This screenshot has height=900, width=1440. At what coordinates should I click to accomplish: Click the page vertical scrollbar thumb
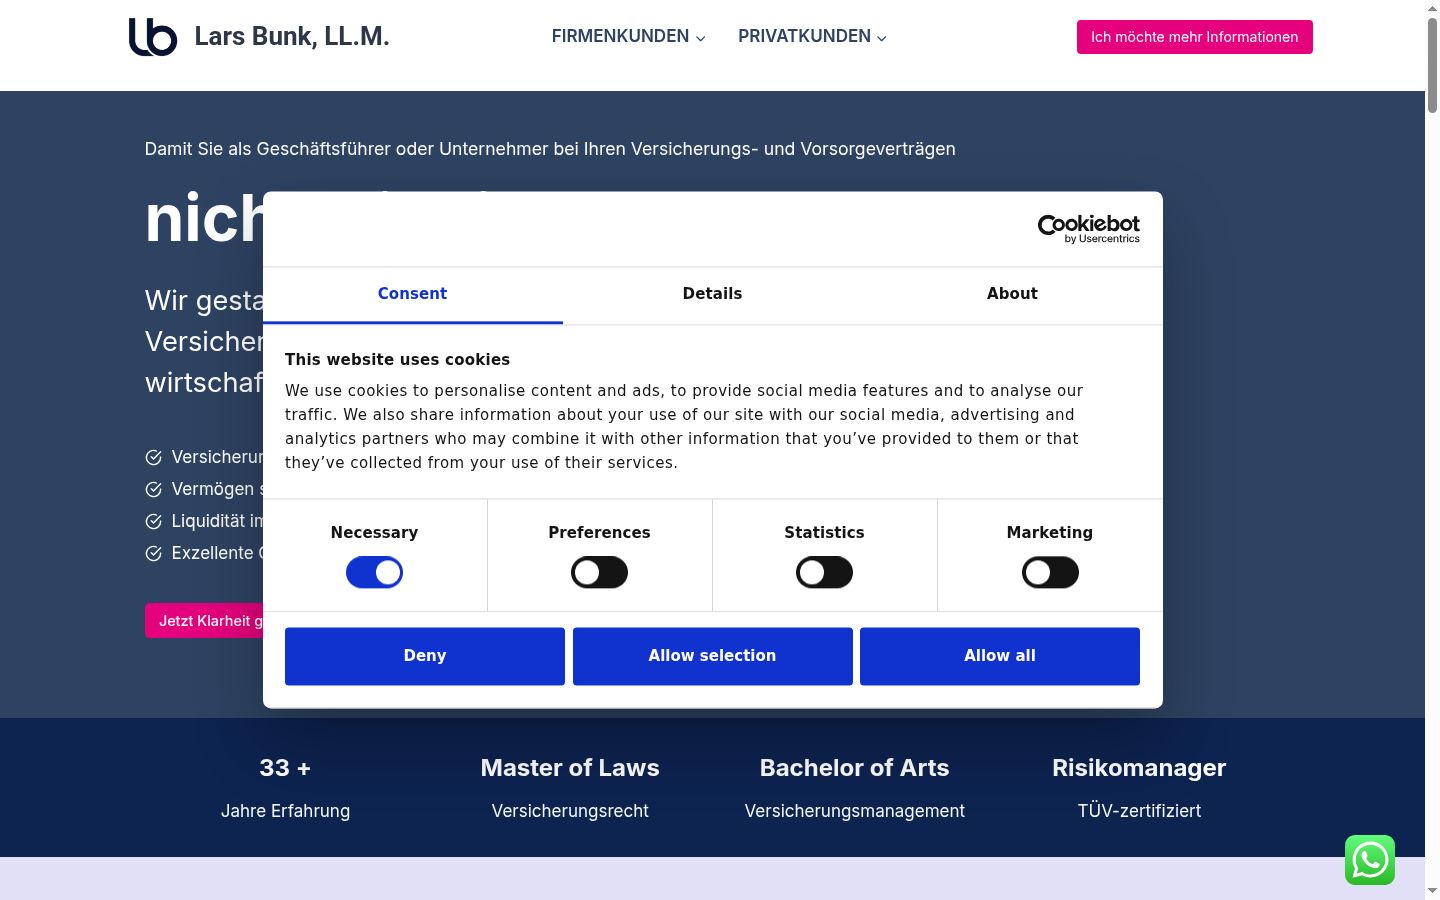click(1432, 65)
